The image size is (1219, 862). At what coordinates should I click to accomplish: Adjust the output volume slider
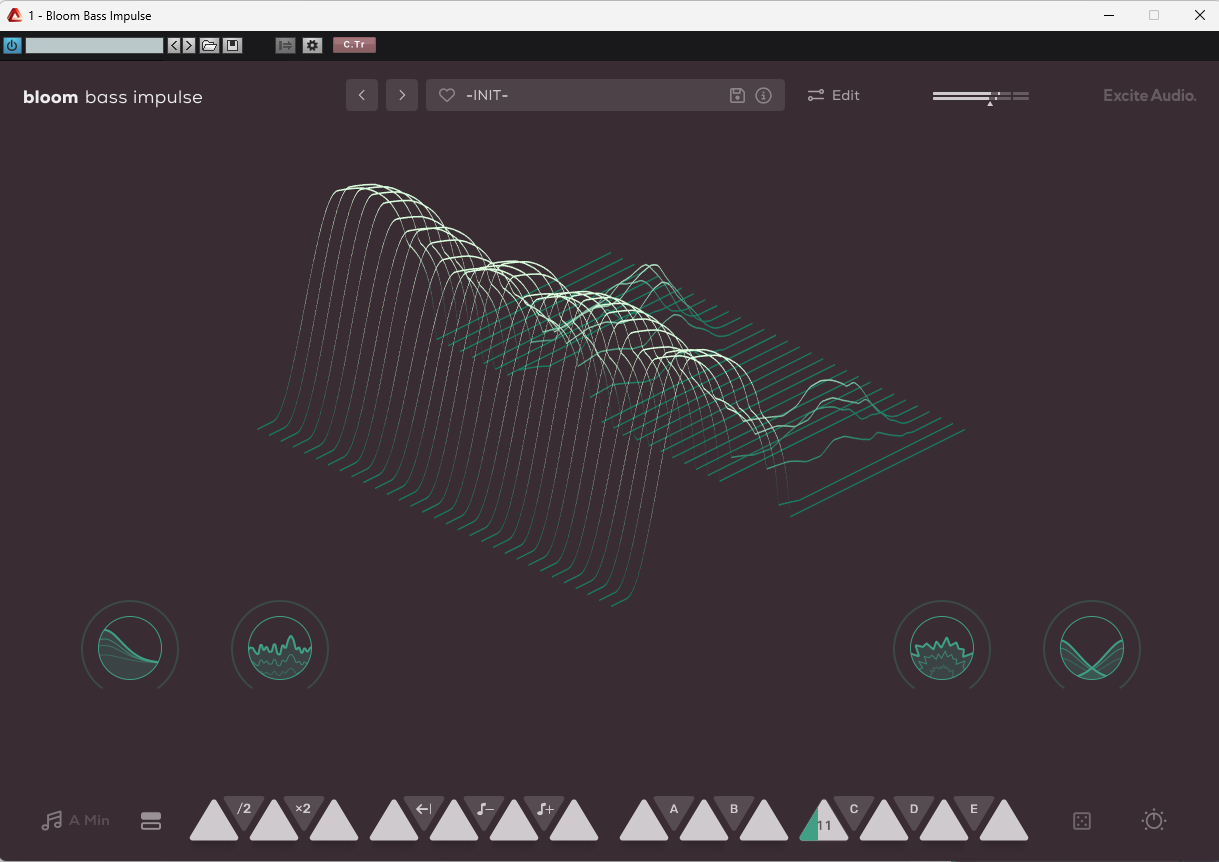(x=981, y=96)
